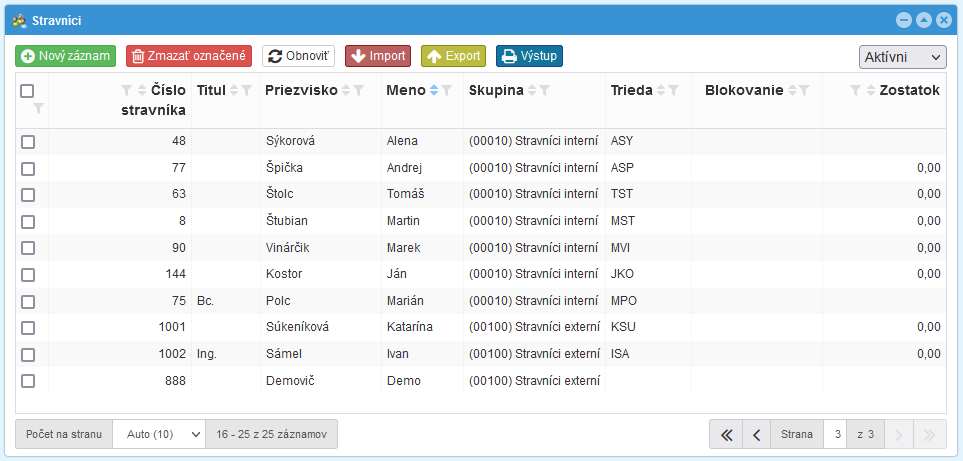Click the Export button
The width and height of the screenshot is (963, 461).
click(x=453, y=56)
